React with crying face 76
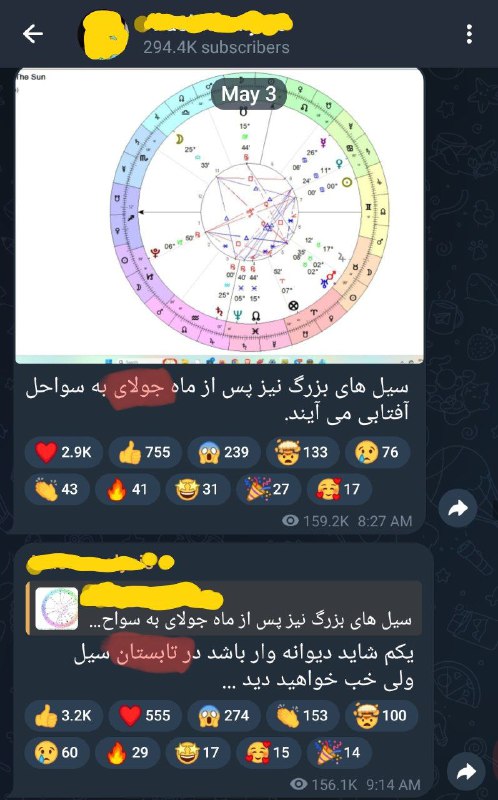Image resolution: width=498 pixels, height=800 pixels. pos(377,452)
